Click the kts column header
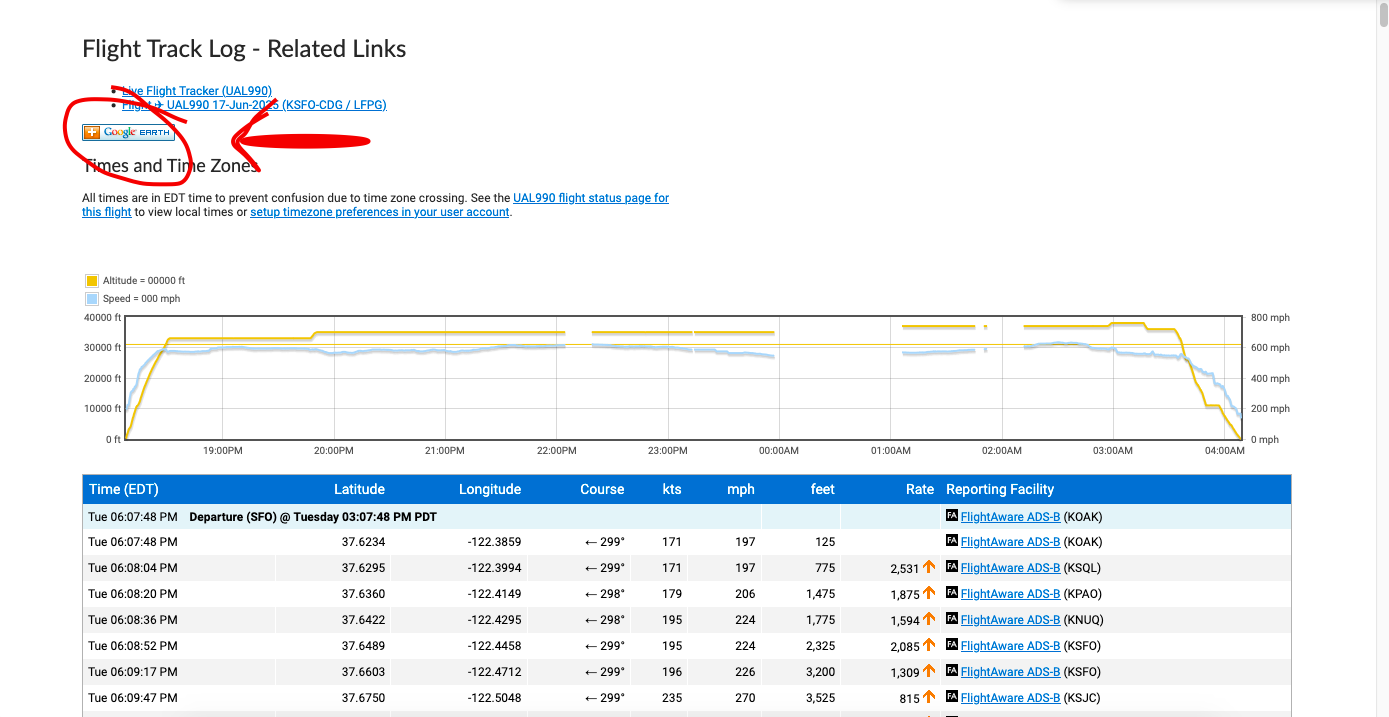Viewport: 1389px width, 717px height. [672, 489]
